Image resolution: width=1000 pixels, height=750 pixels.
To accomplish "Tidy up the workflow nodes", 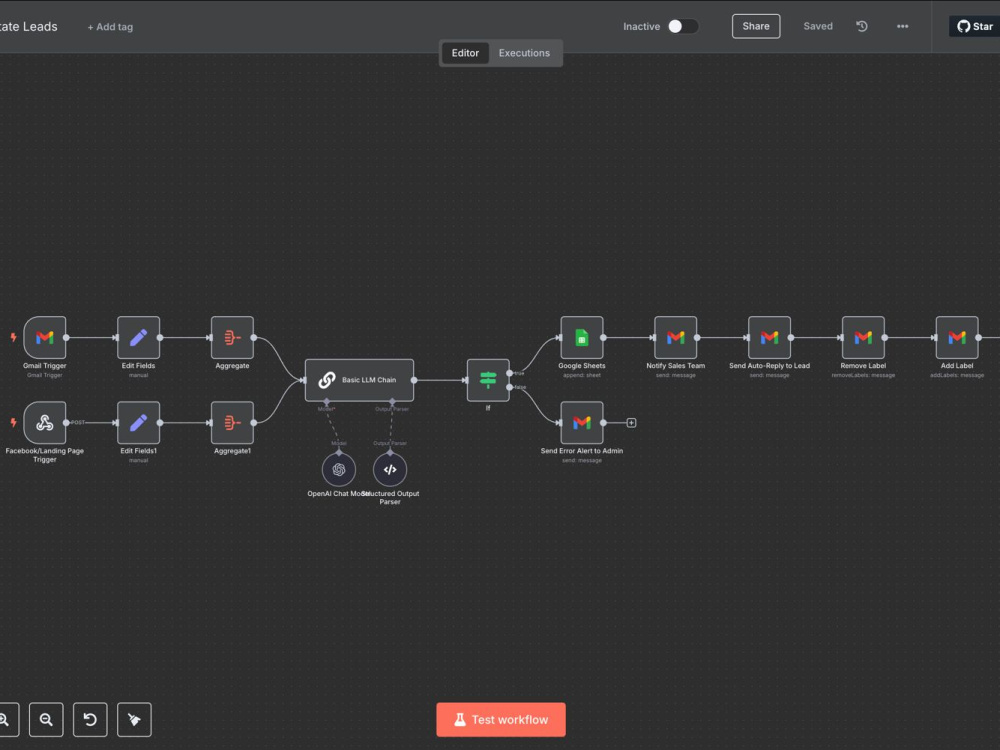I will pyautogui.click(x=134, y=719).
